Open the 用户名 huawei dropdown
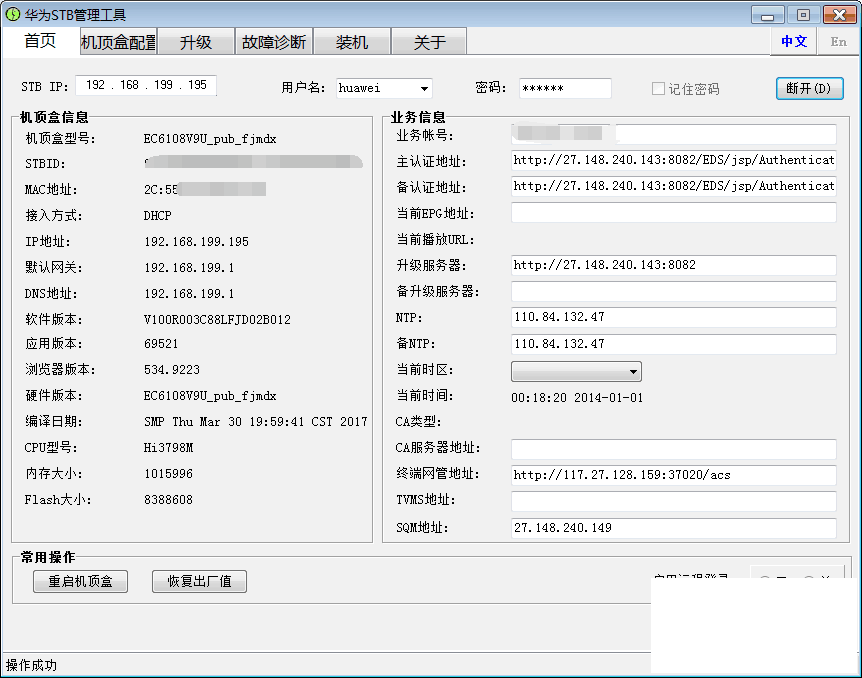Viewport: 862px width, 678px height. point(424,89)
